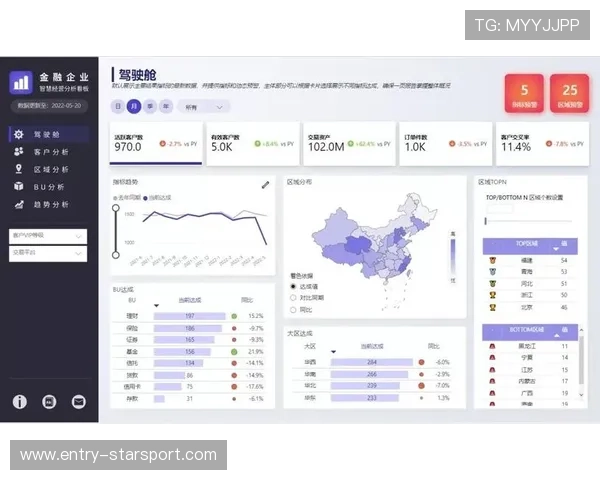Image resolution: width=600 pixels, height=480 pixels.
Task: Expand the 交易平台 dropdown
Action: pyautogui.click(x=48, y=253)
